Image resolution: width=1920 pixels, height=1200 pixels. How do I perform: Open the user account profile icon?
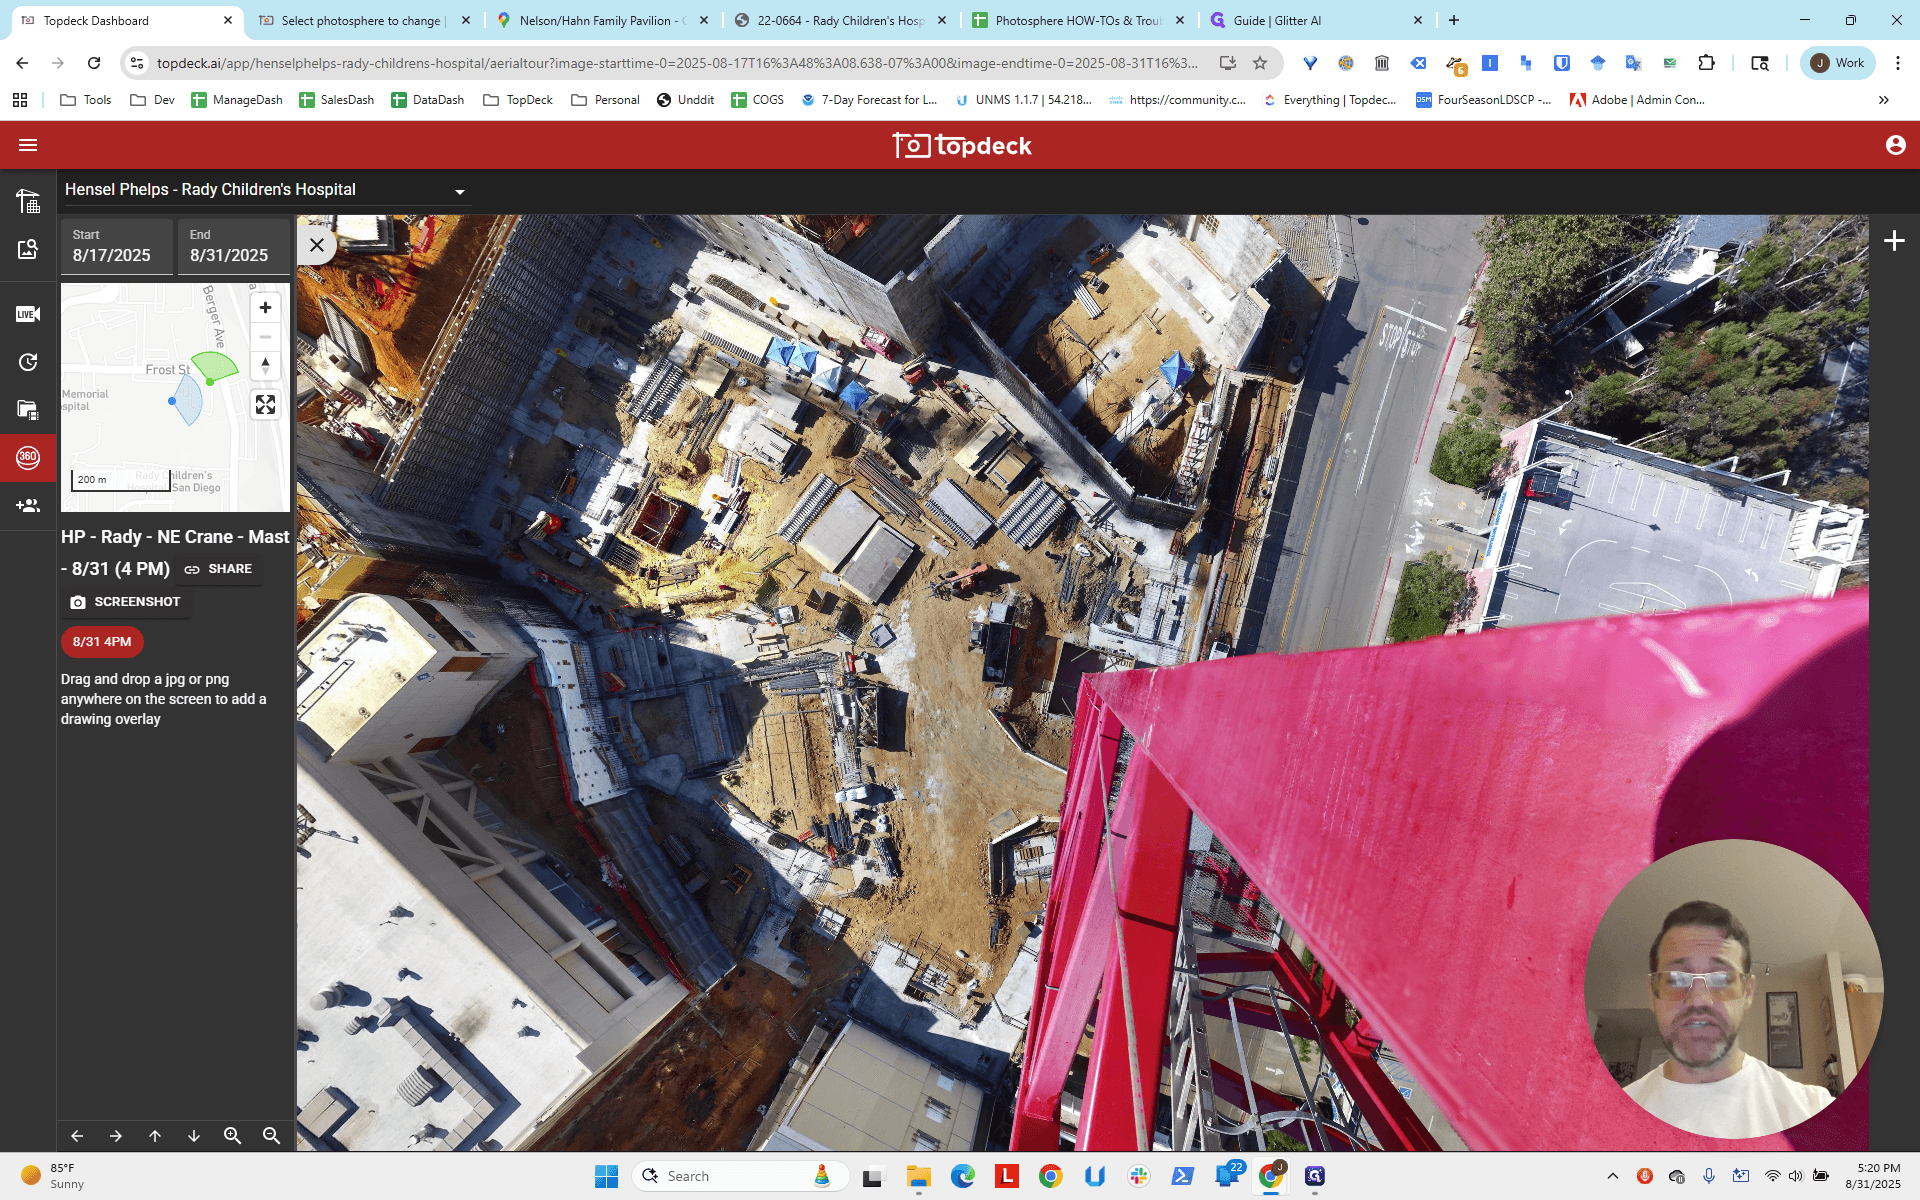[1895, 145]
